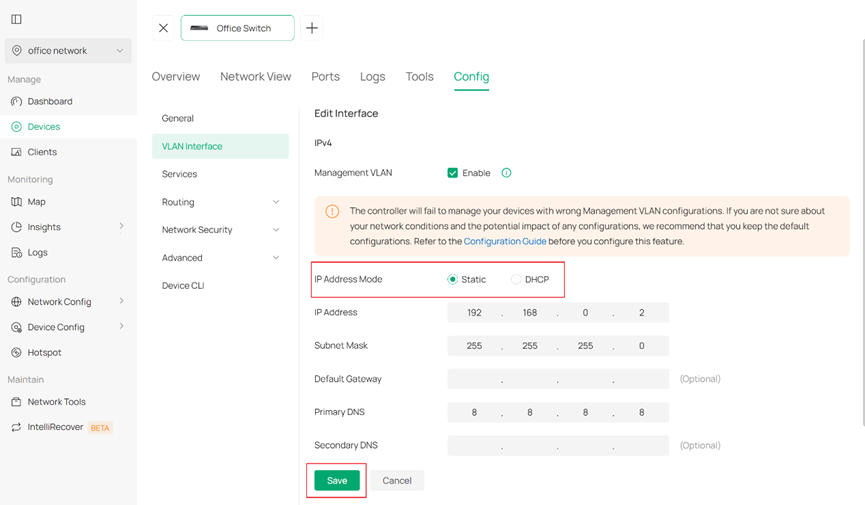Click the Primary DNS input field
Screen dimensions: 865x505
coord(558,412)
